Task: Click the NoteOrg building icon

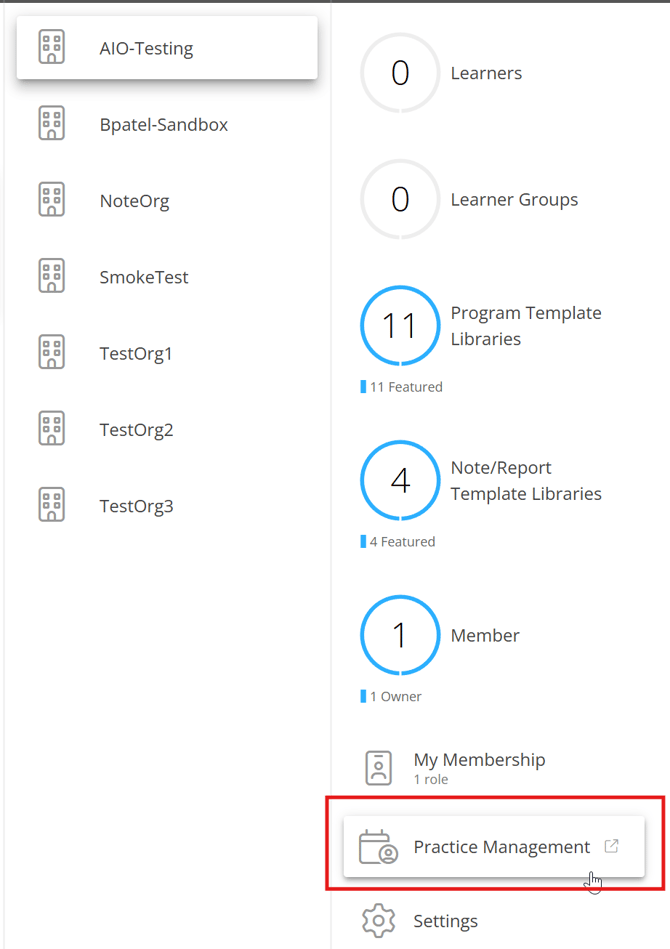Action: pyautogui.click(x=51, y=201)
